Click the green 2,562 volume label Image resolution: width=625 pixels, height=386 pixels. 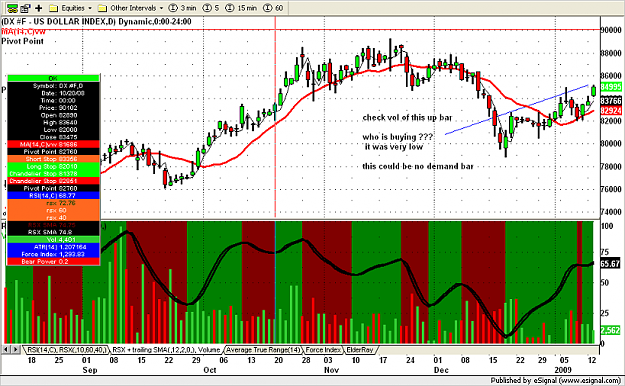610,330
